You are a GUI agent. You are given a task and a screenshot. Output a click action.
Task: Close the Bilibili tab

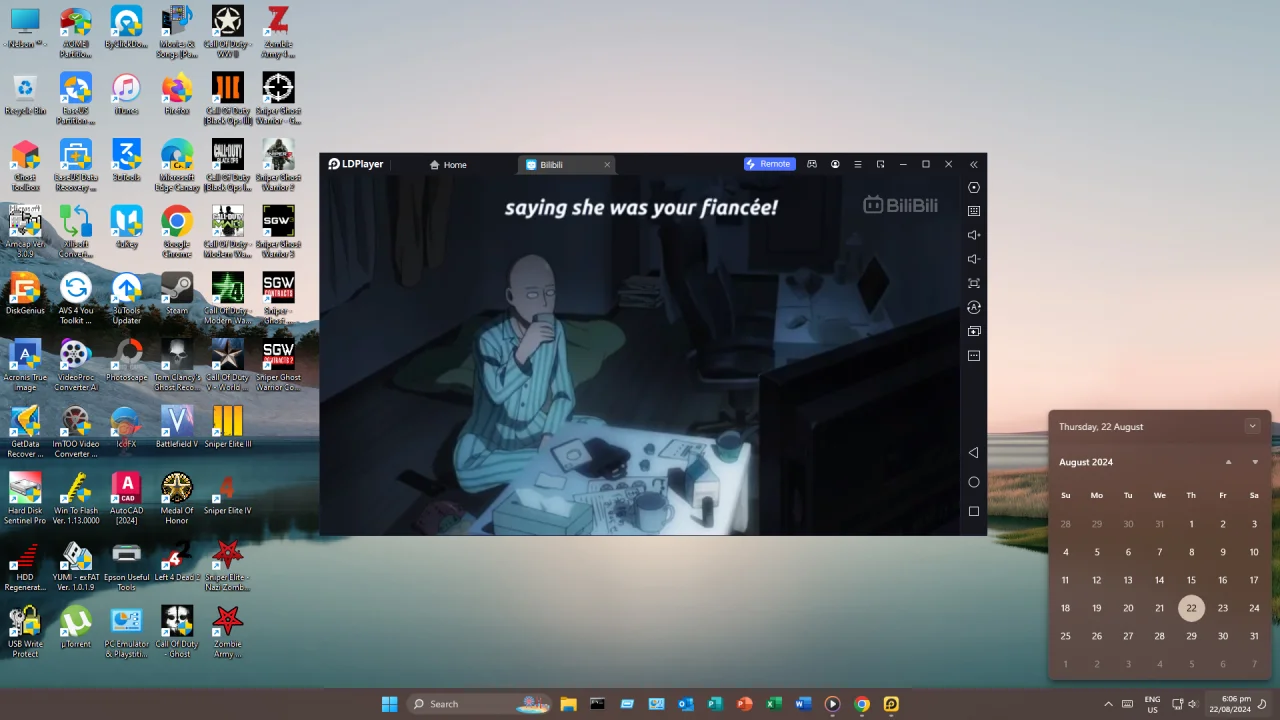[606, 165]
